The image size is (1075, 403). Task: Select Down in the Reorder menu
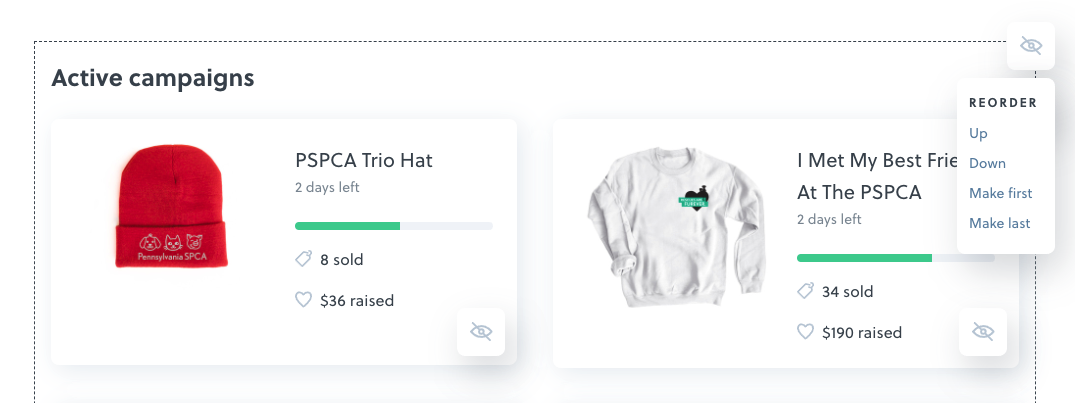pos(987,163)
